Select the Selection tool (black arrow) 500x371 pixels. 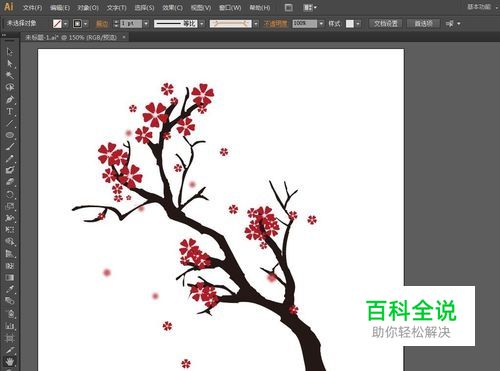(x=9, y=52)
